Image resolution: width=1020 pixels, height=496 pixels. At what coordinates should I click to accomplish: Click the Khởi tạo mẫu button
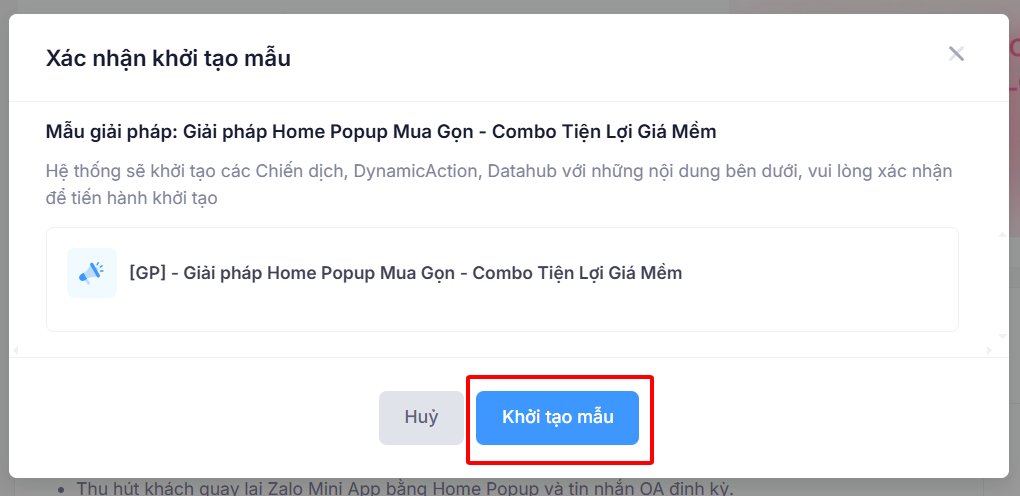tap(557, 418)
